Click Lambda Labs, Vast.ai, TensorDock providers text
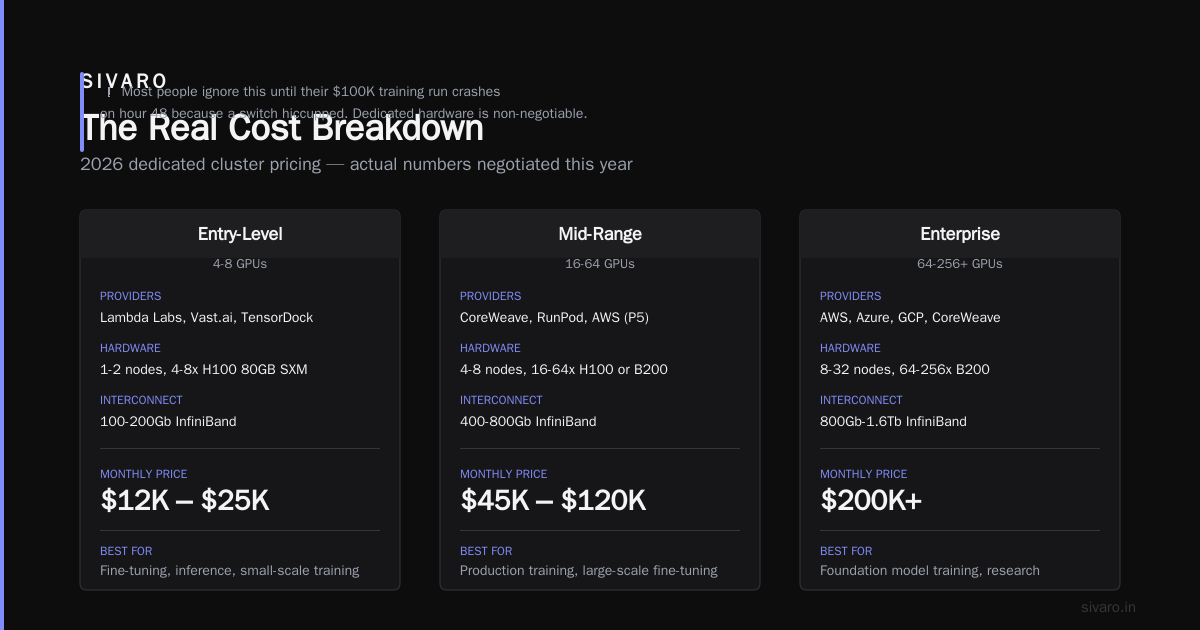This screenshot has width=1200, height=630. (x=206, y=317)
